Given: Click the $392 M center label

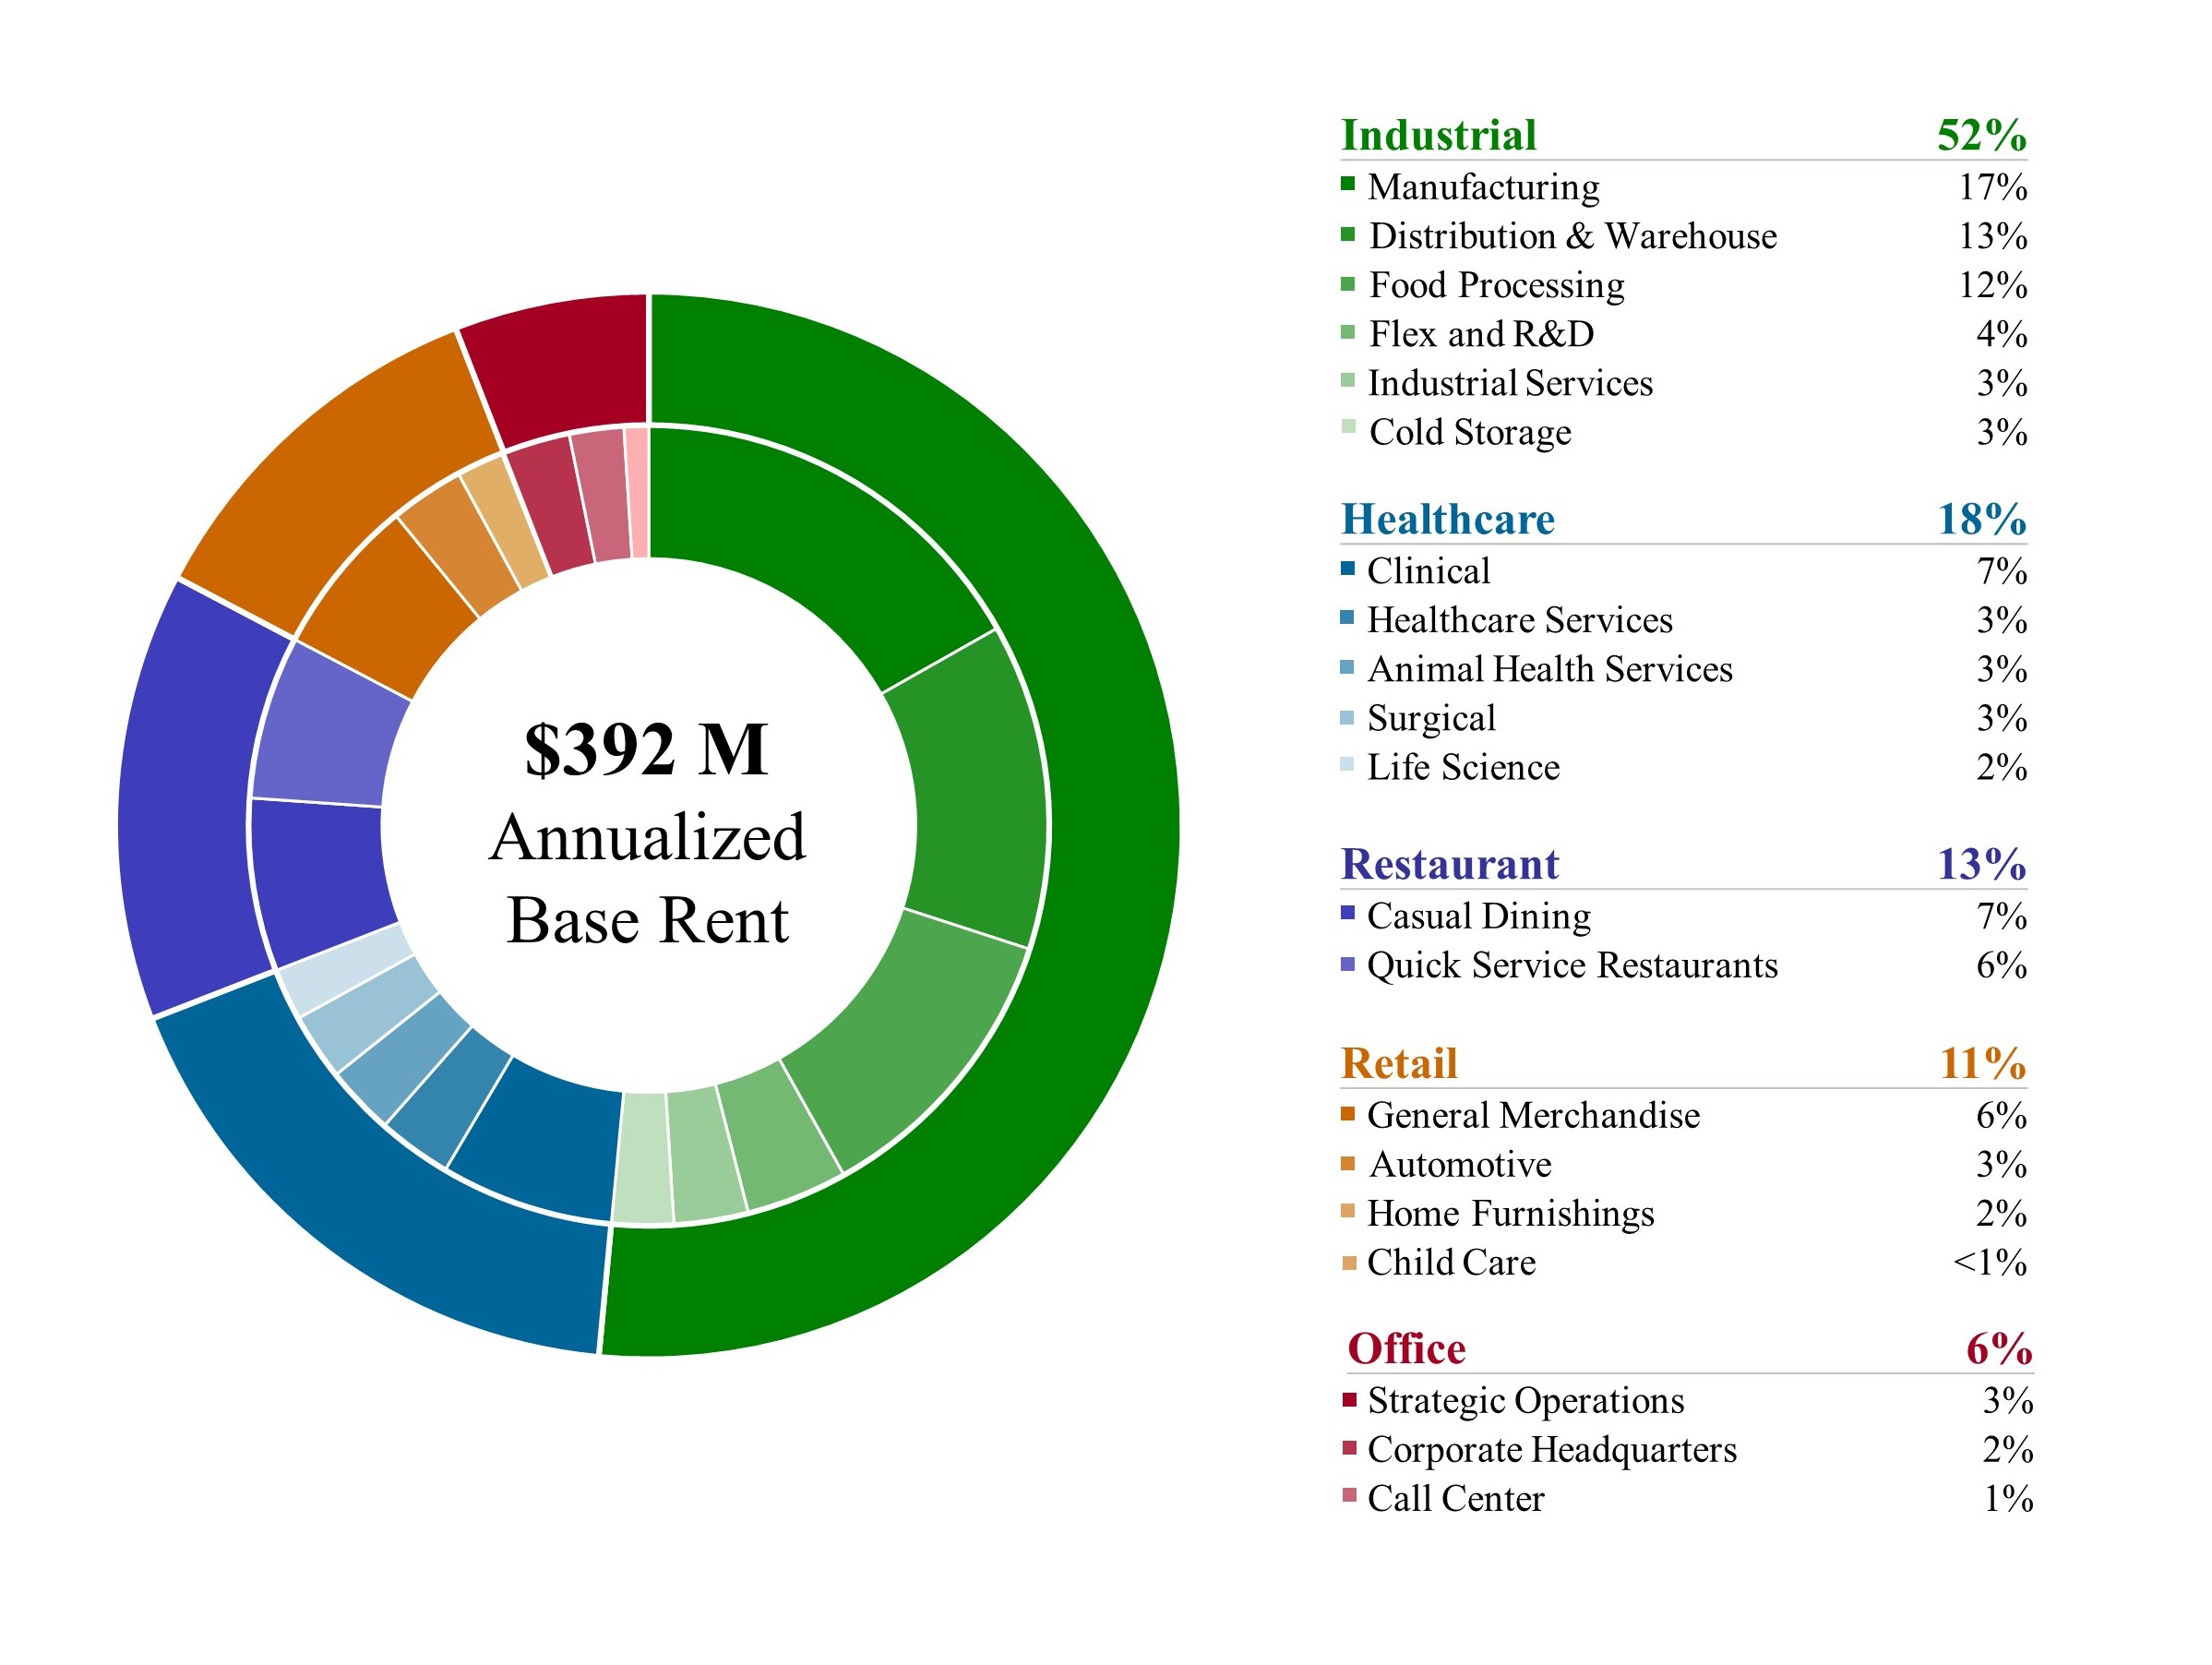Looking at the screenshot, I should tap(646, 749).
